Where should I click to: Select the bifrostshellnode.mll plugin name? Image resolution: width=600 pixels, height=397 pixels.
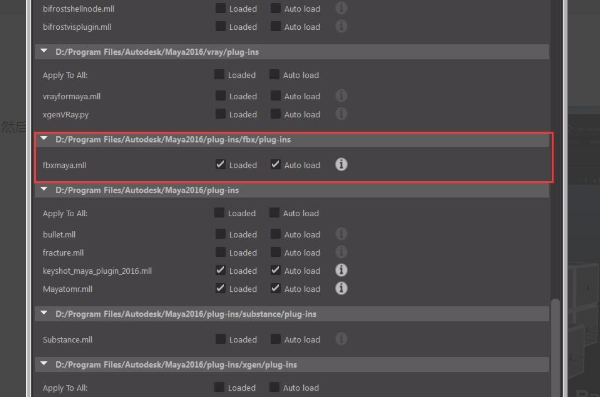click(78, 9)
